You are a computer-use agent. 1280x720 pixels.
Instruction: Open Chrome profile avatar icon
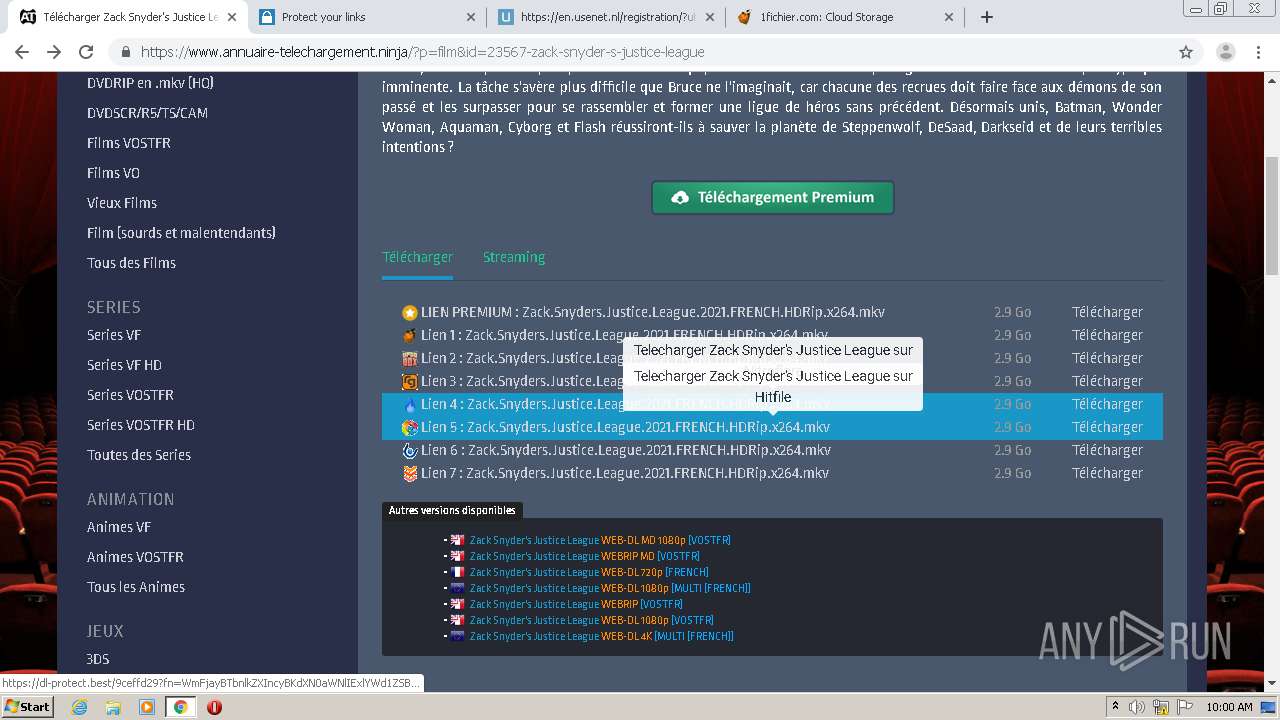coord(1226,52)
